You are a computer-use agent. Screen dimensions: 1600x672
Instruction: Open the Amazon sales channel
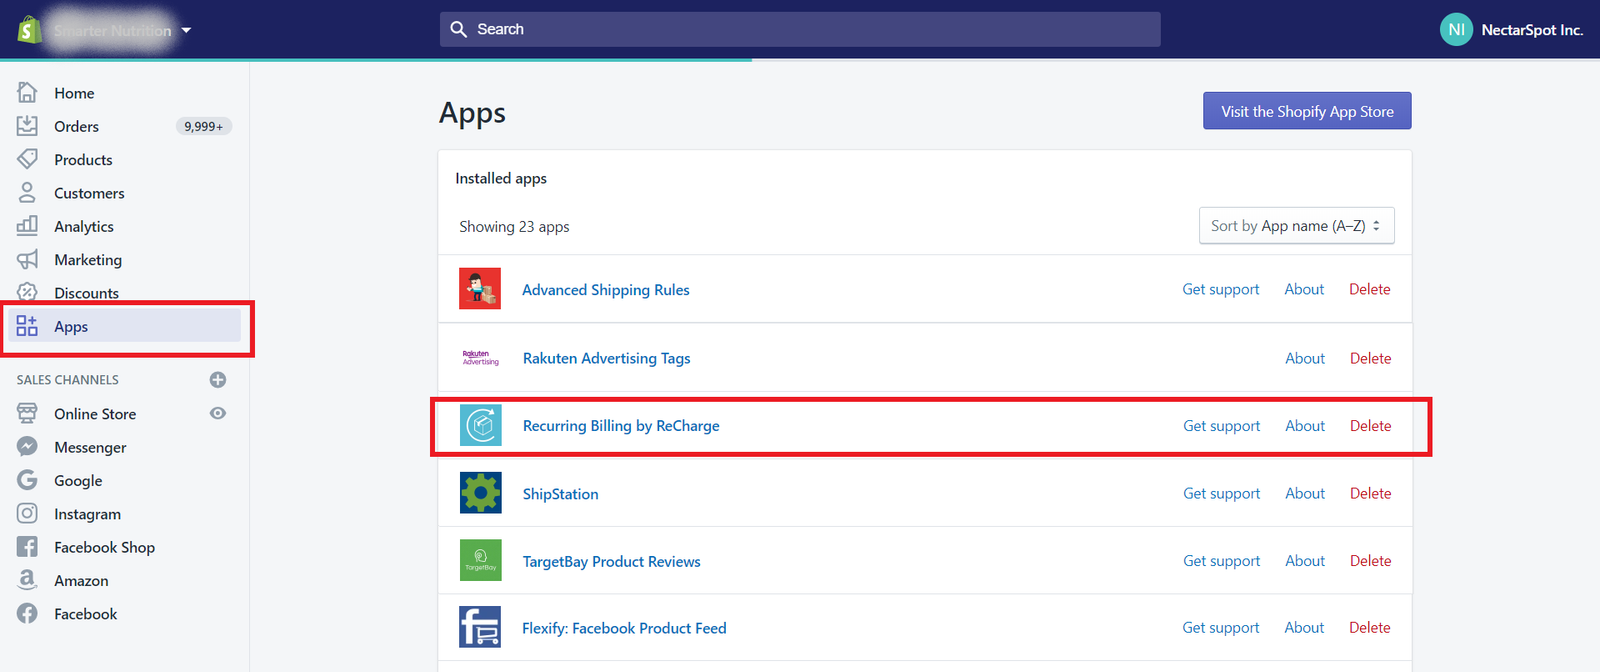point(81,581)
